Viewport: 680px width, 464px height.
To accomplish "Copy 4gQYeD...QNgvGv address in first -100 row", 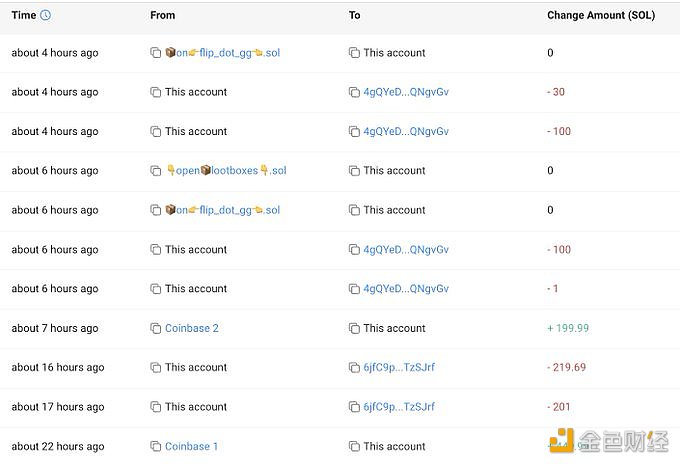I will 354,132.
